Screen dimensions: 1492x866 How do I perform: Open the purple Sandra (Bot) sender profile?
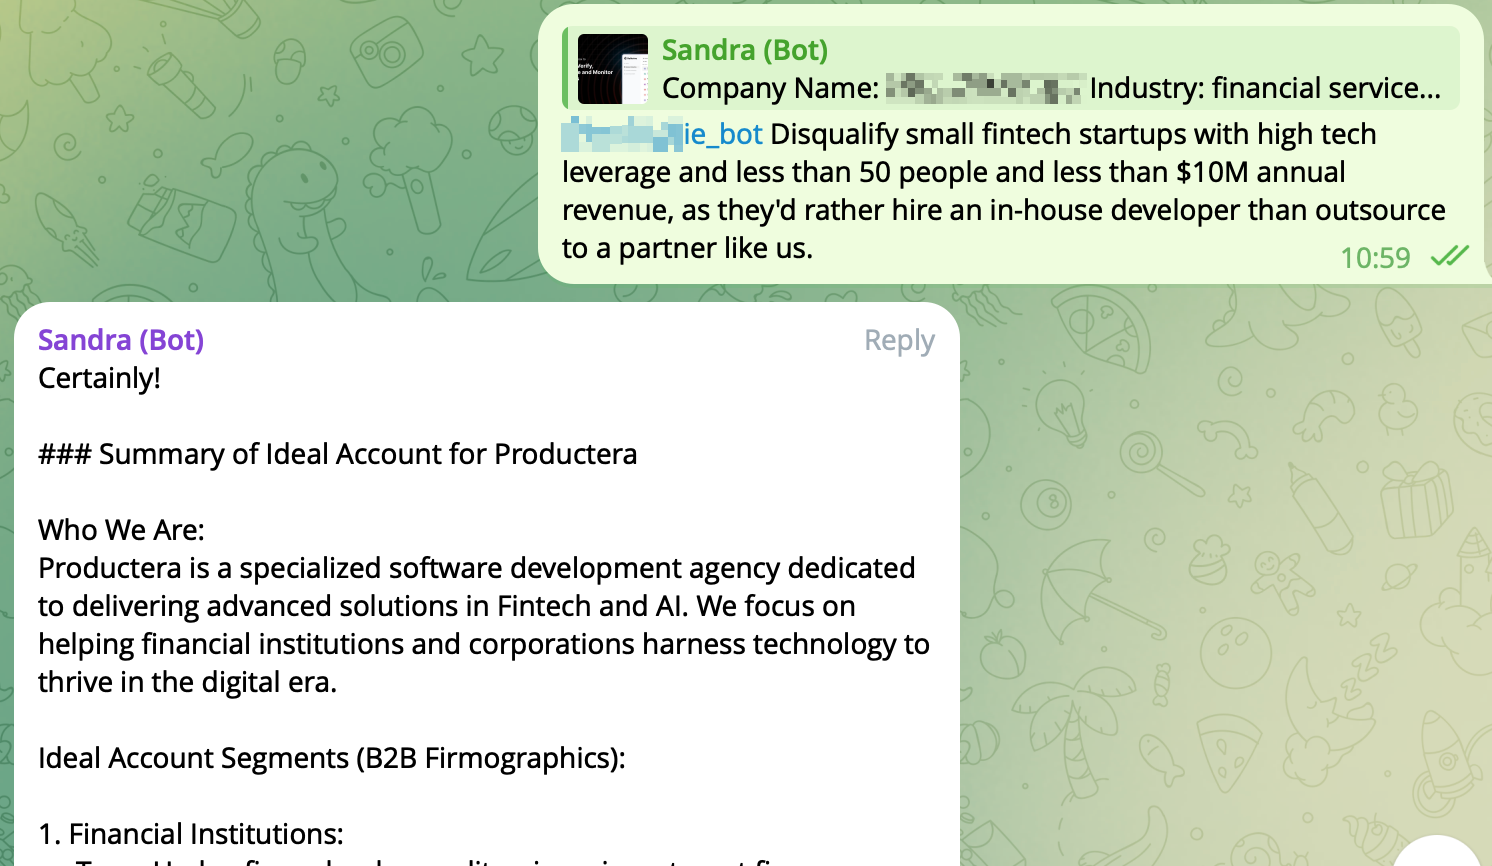(x=121, y=340)
